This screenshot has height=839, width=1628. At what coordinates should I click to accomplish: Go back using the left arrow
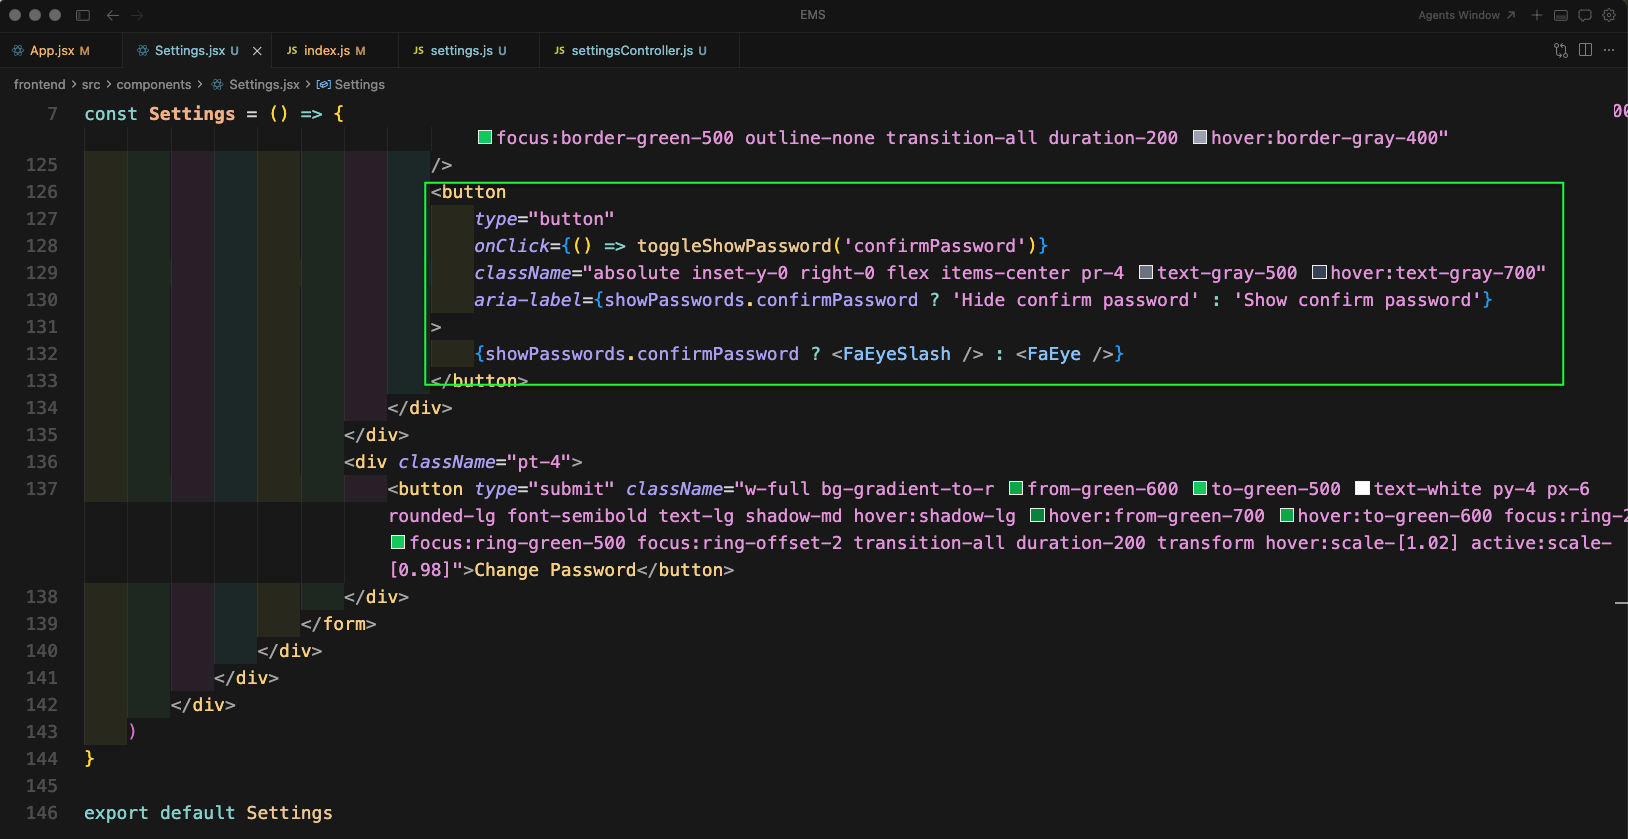[112, 15]
